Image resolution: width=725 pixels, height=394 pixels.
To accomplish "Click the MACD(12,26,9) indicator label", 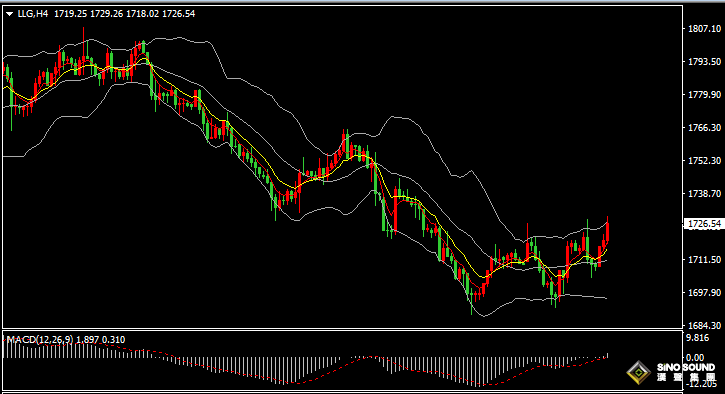I will tap(40, 340).
